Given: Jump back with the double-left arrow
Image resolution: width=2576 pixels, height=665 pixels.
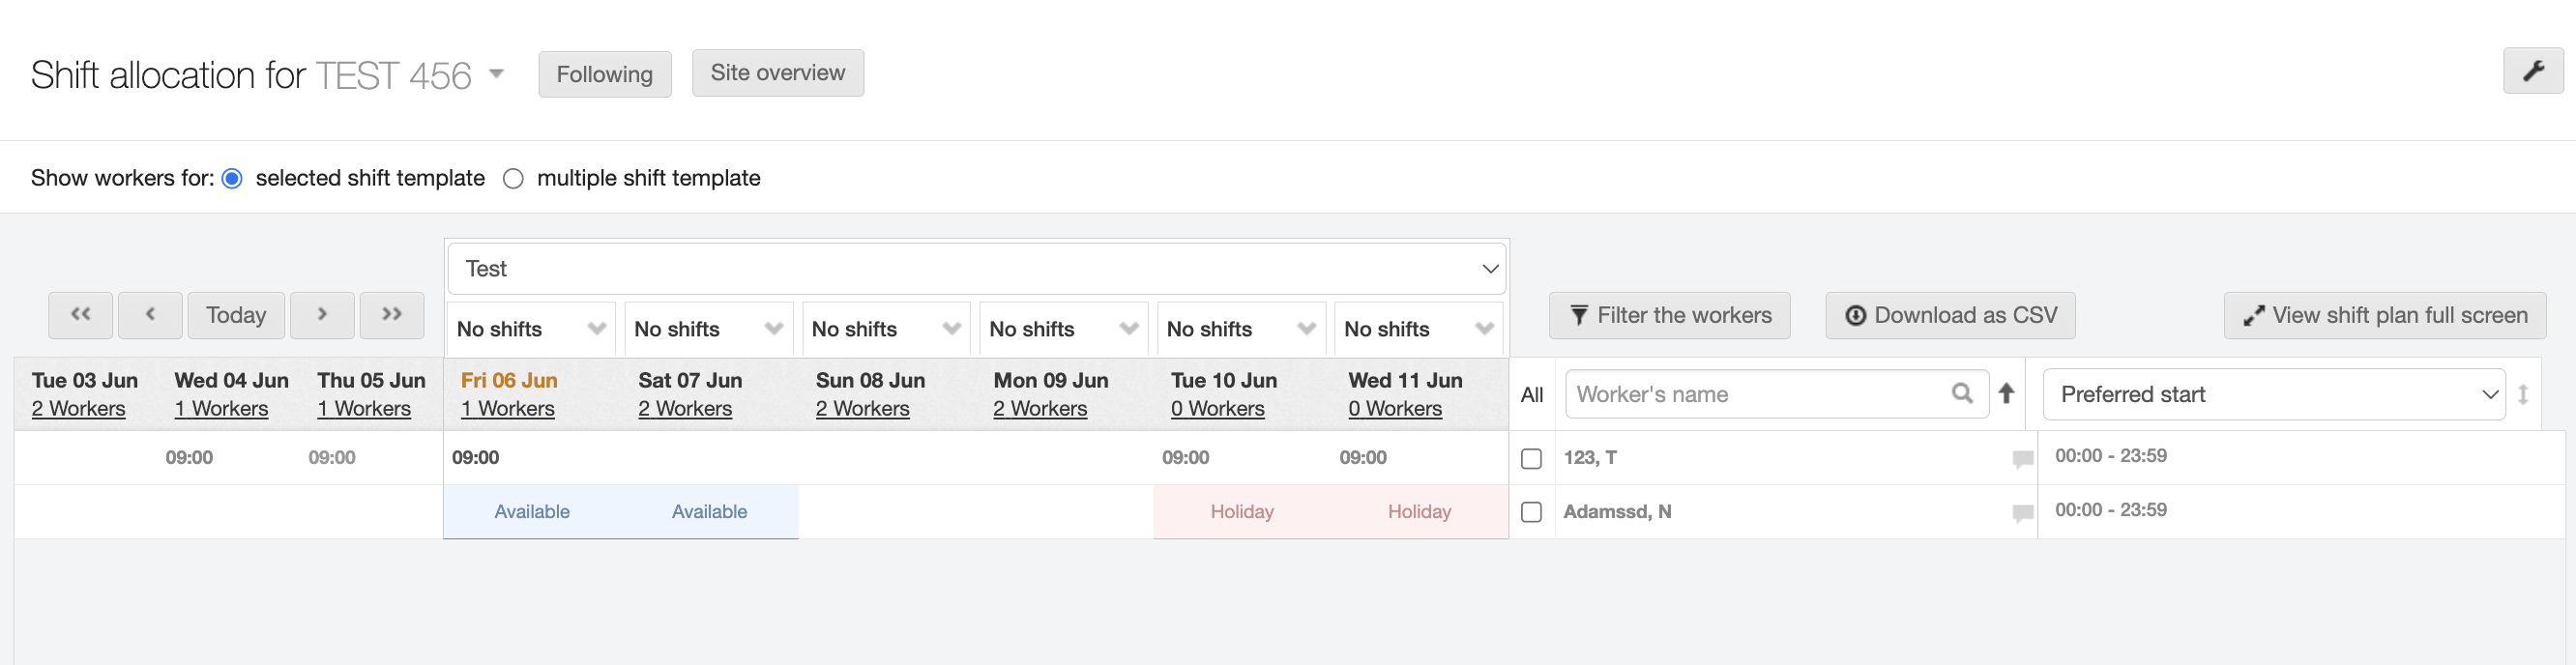Looking at the screenshot, I should coord(81,315).
